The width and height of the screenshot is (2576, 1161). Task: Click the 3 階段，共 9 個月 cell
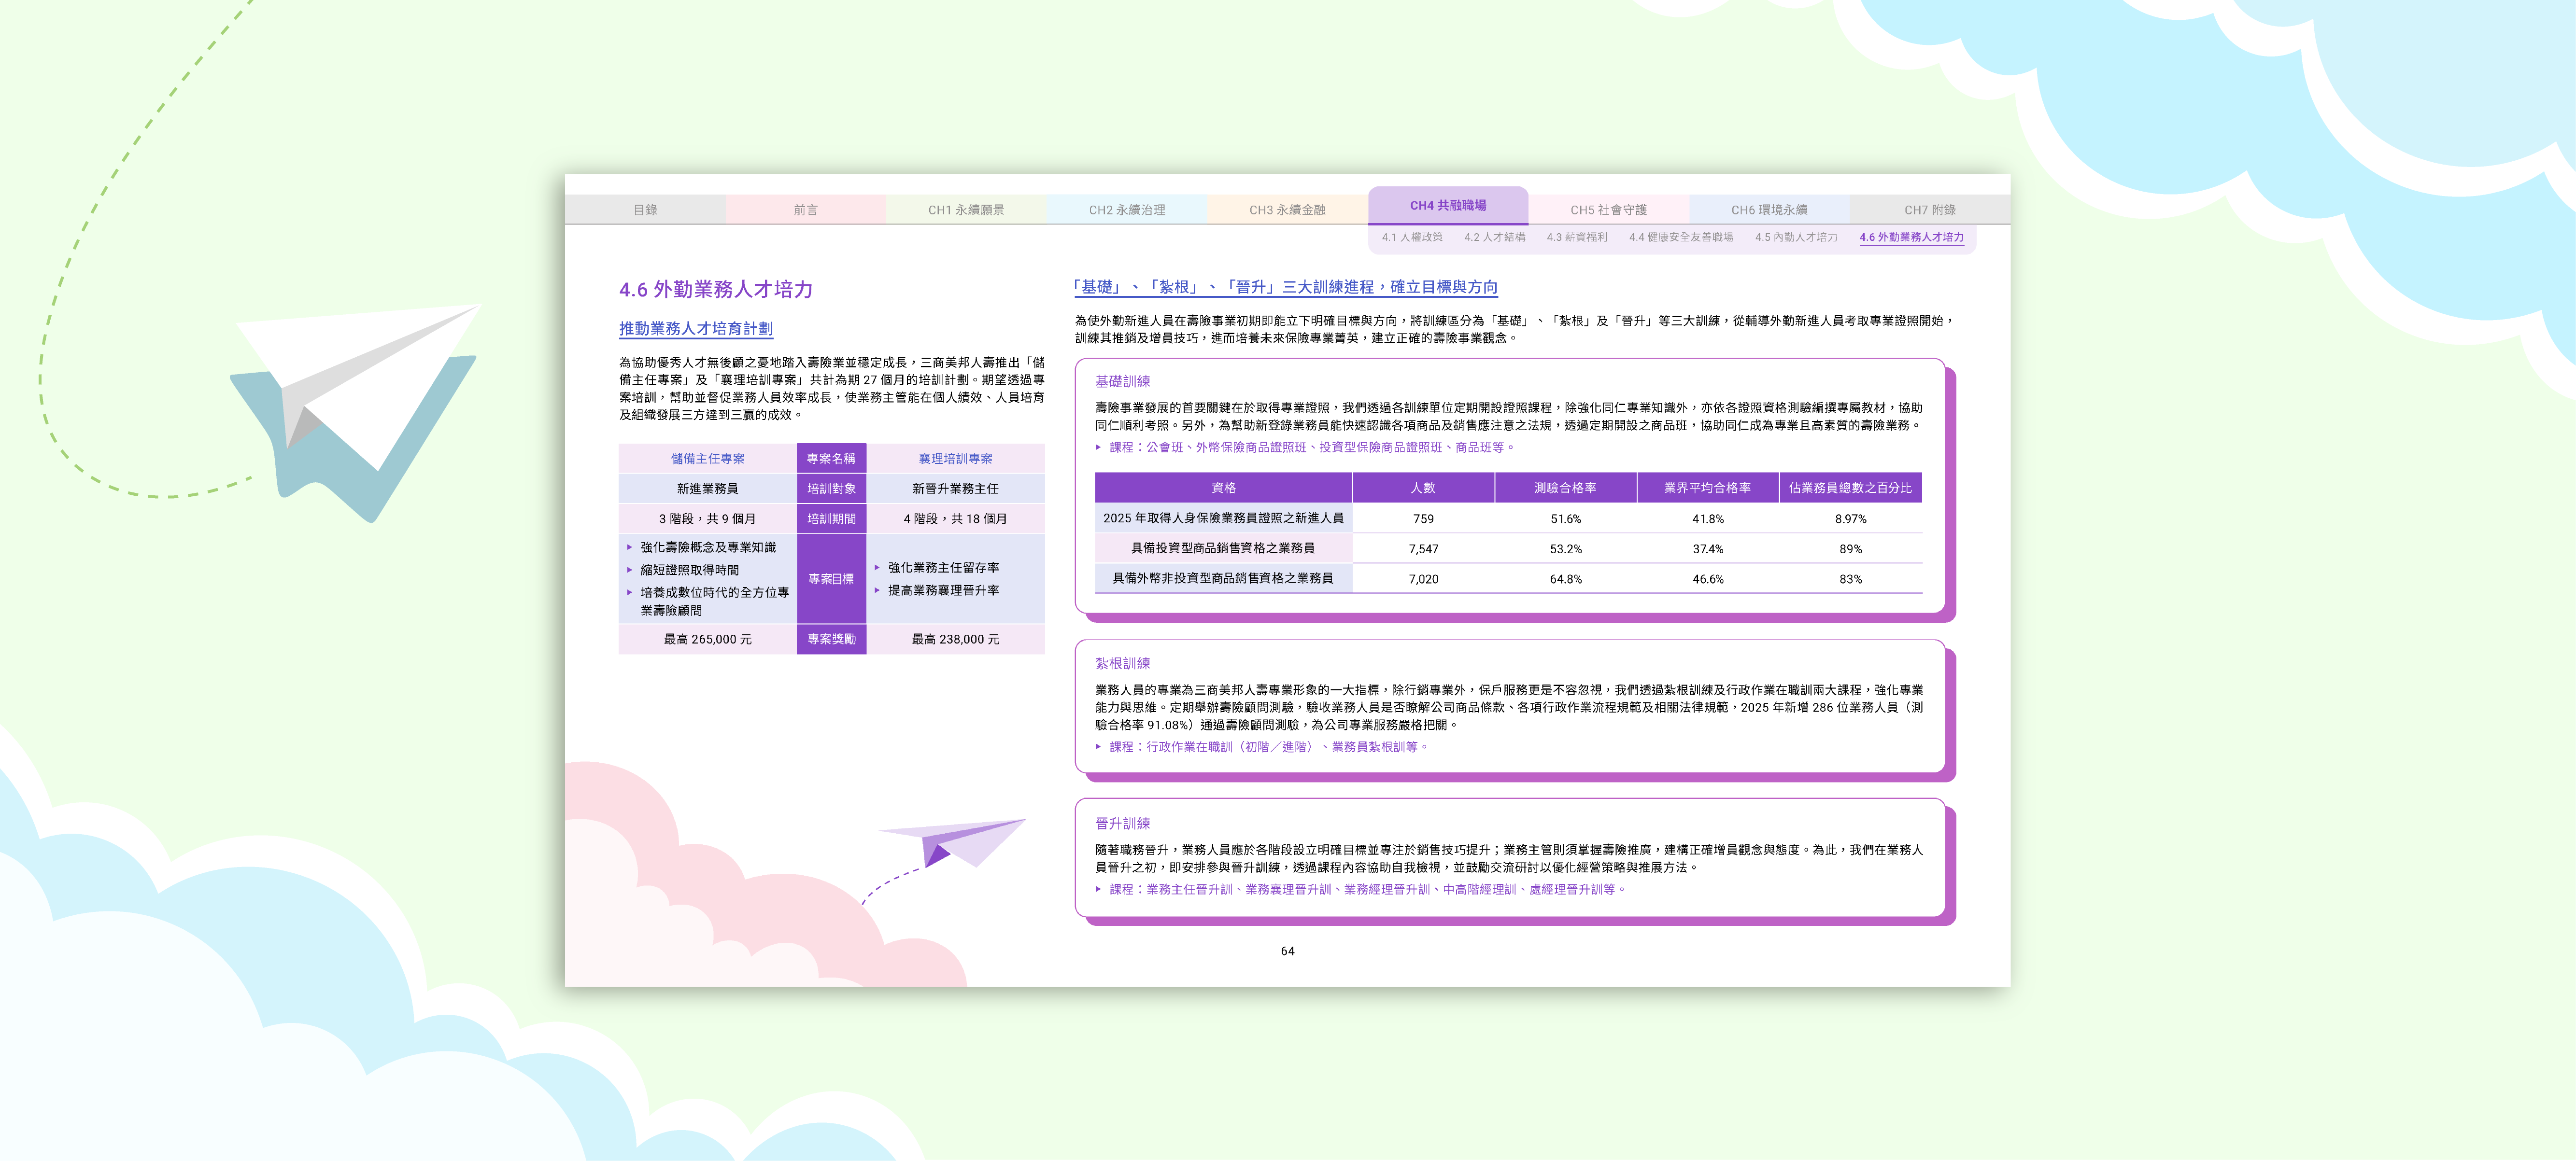pyautogui.click(x=708, y=519)
